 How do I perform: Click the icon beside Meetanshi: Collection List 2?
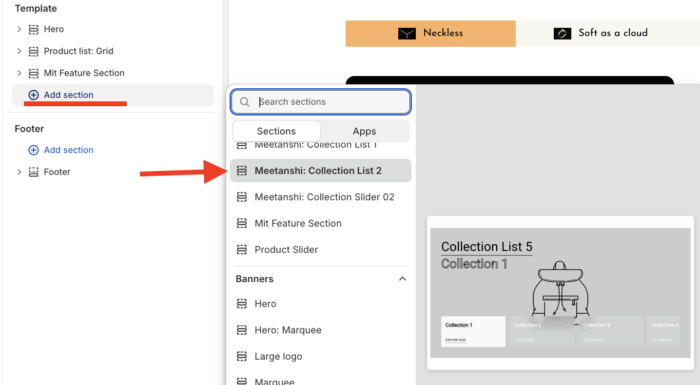click(x=242, y=171)
